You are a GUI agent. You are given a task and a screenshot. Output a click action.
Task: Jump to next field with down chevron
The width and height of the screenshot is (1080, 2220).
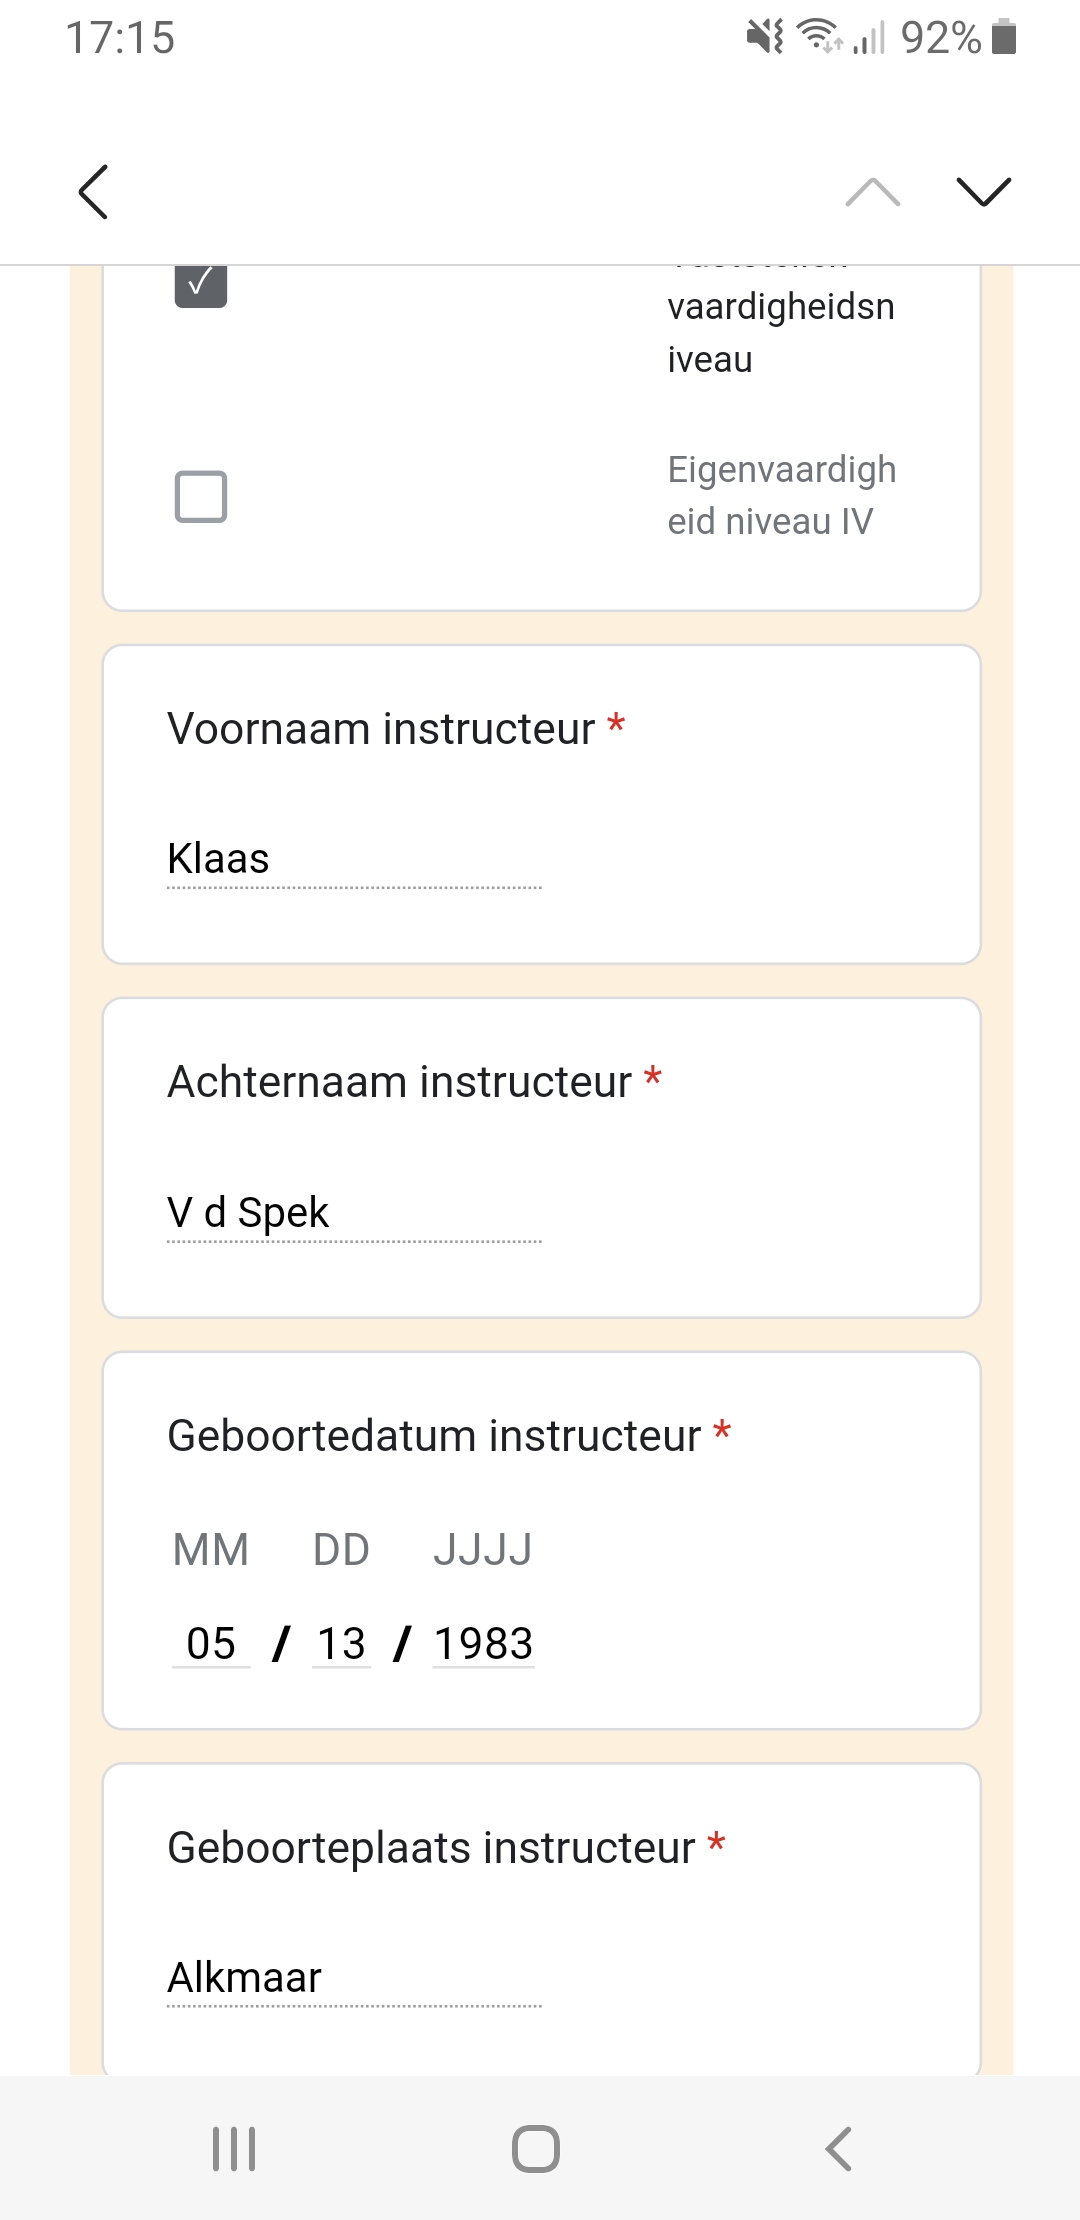point(983,191)
